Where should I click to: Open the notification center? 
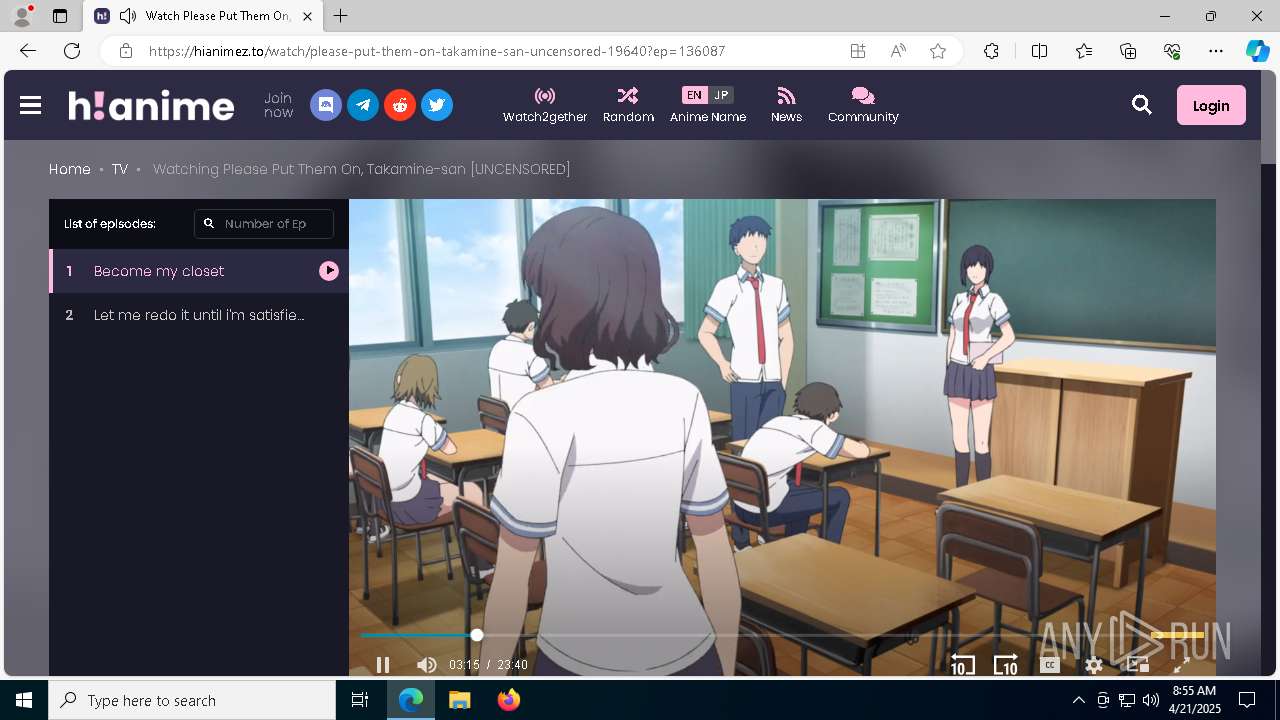pyautogui.click(x=1247, y=700)
